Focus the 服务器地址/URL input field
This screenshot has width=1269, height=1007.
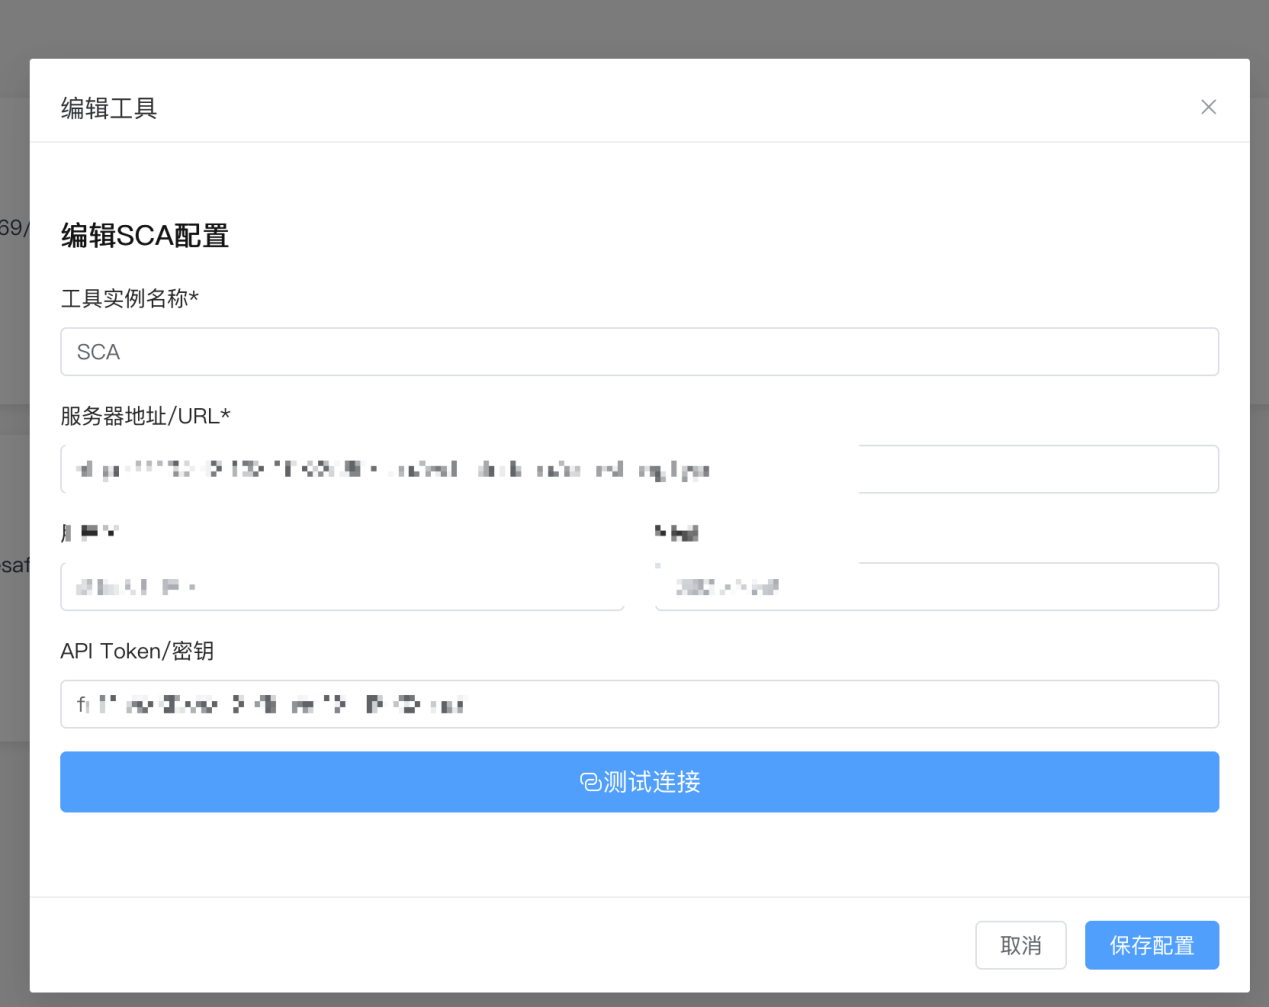[x=639, y=469]
